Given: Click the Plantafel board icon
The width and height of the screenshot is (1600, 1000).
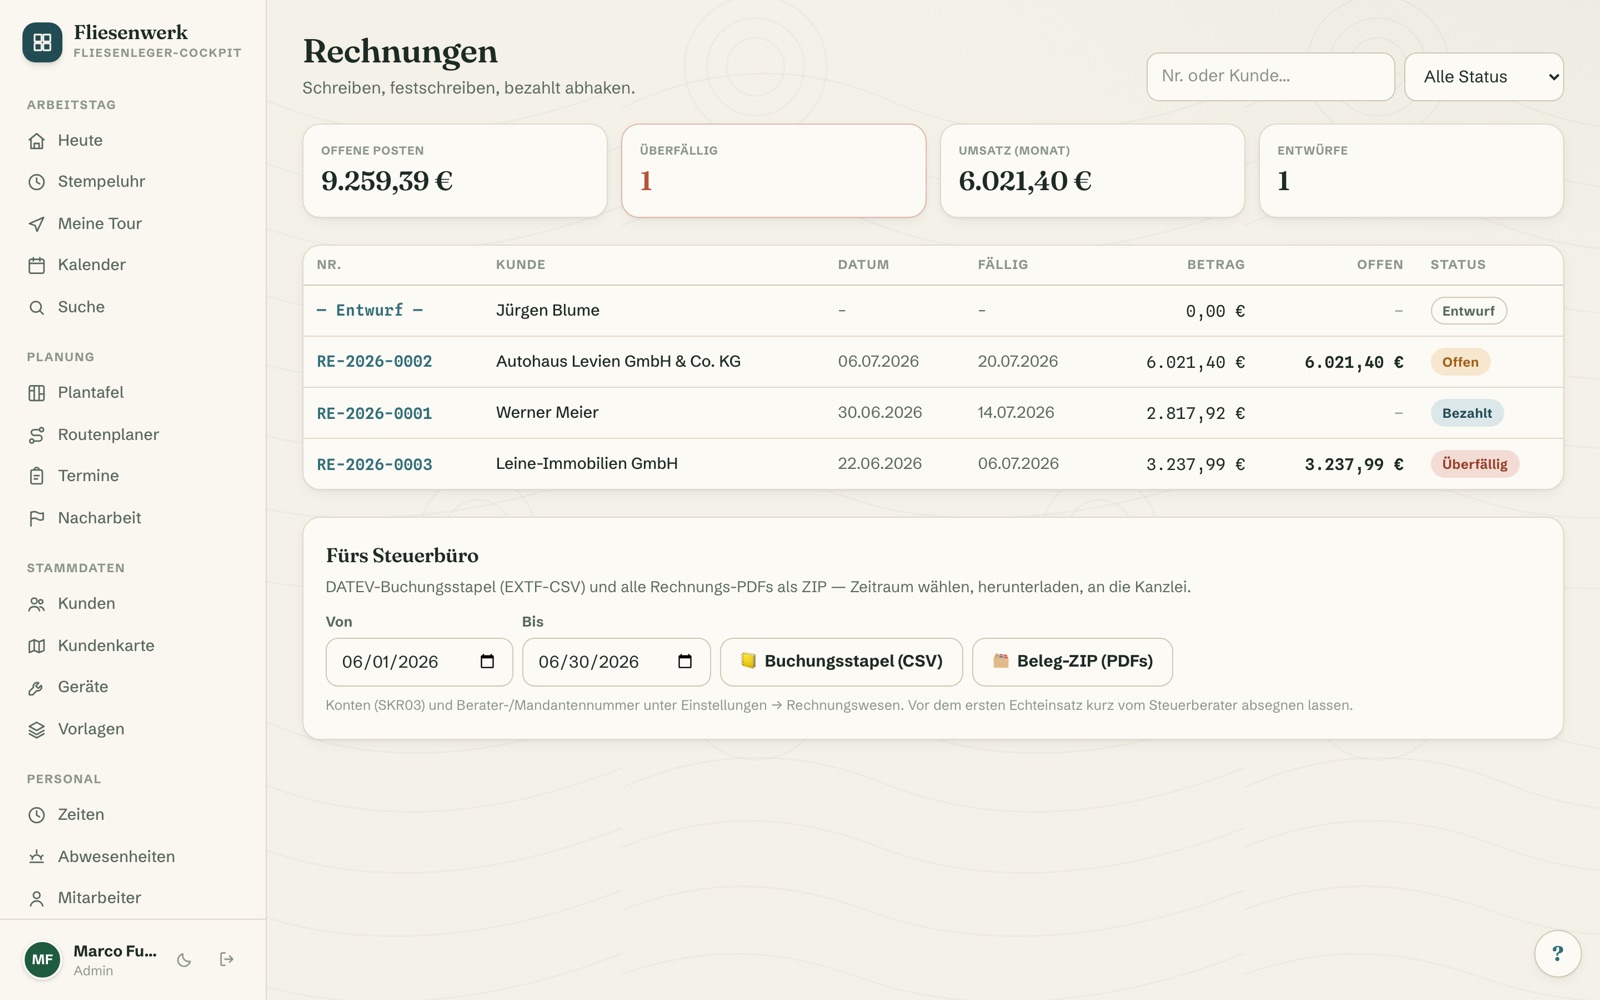Looking at the screenshot, I should (37, 393).
